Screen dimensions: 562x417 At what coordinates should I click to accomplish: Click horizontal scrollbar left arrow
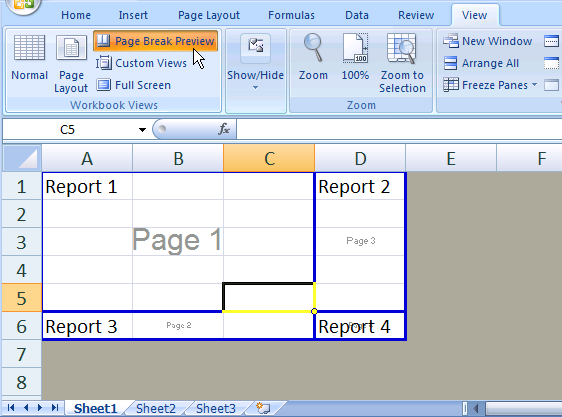point(476,408)
